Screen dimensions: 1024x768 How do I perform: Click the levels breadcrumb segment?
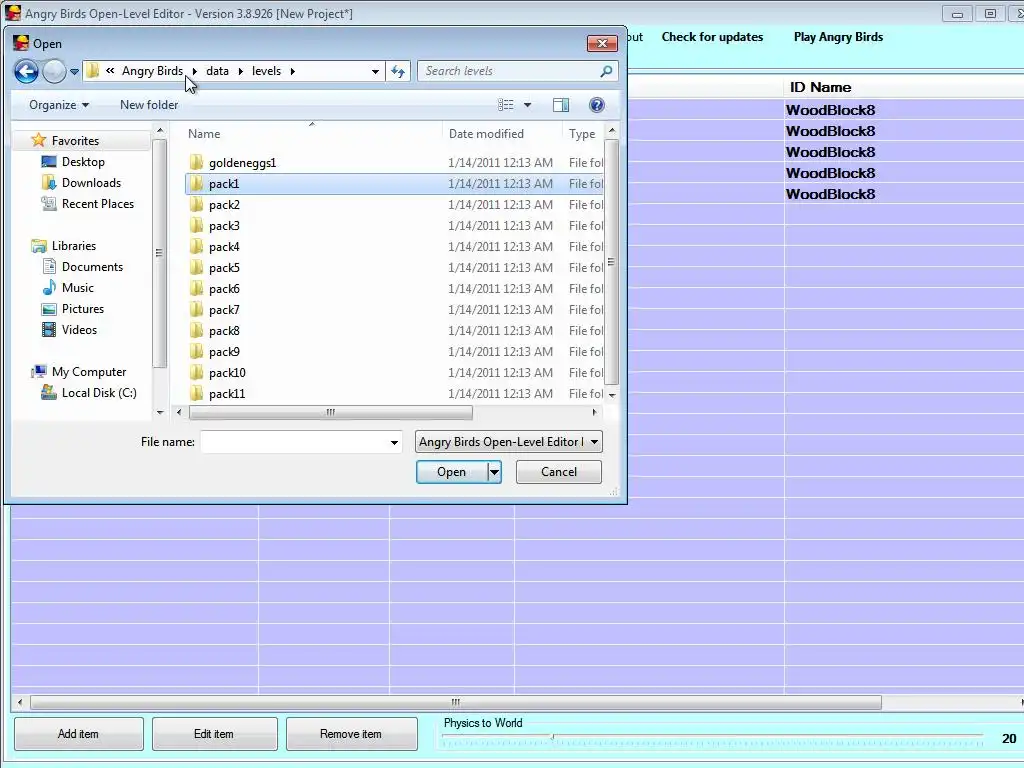(266, 71)
